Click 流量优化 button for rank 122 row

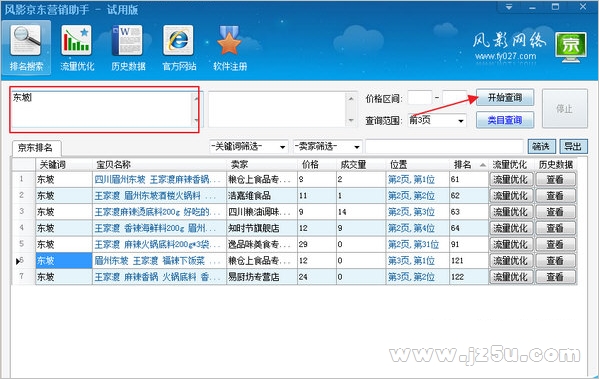(x=511, y=277)
